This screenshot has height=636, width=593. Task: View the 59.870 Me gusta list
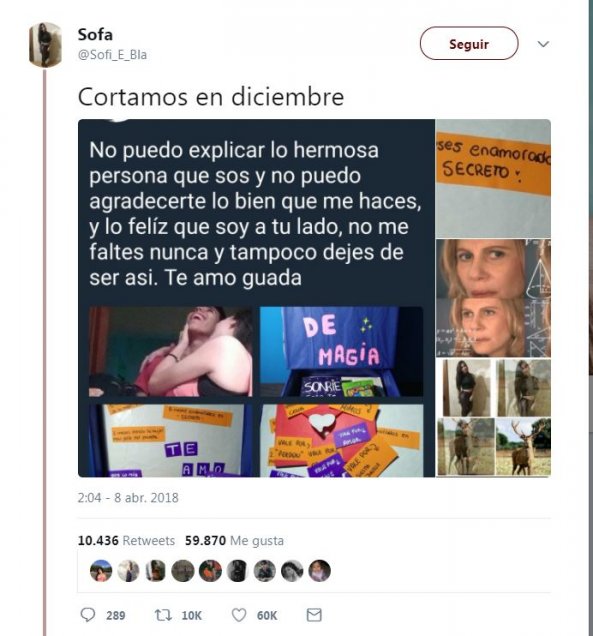(x=234, y=540)
